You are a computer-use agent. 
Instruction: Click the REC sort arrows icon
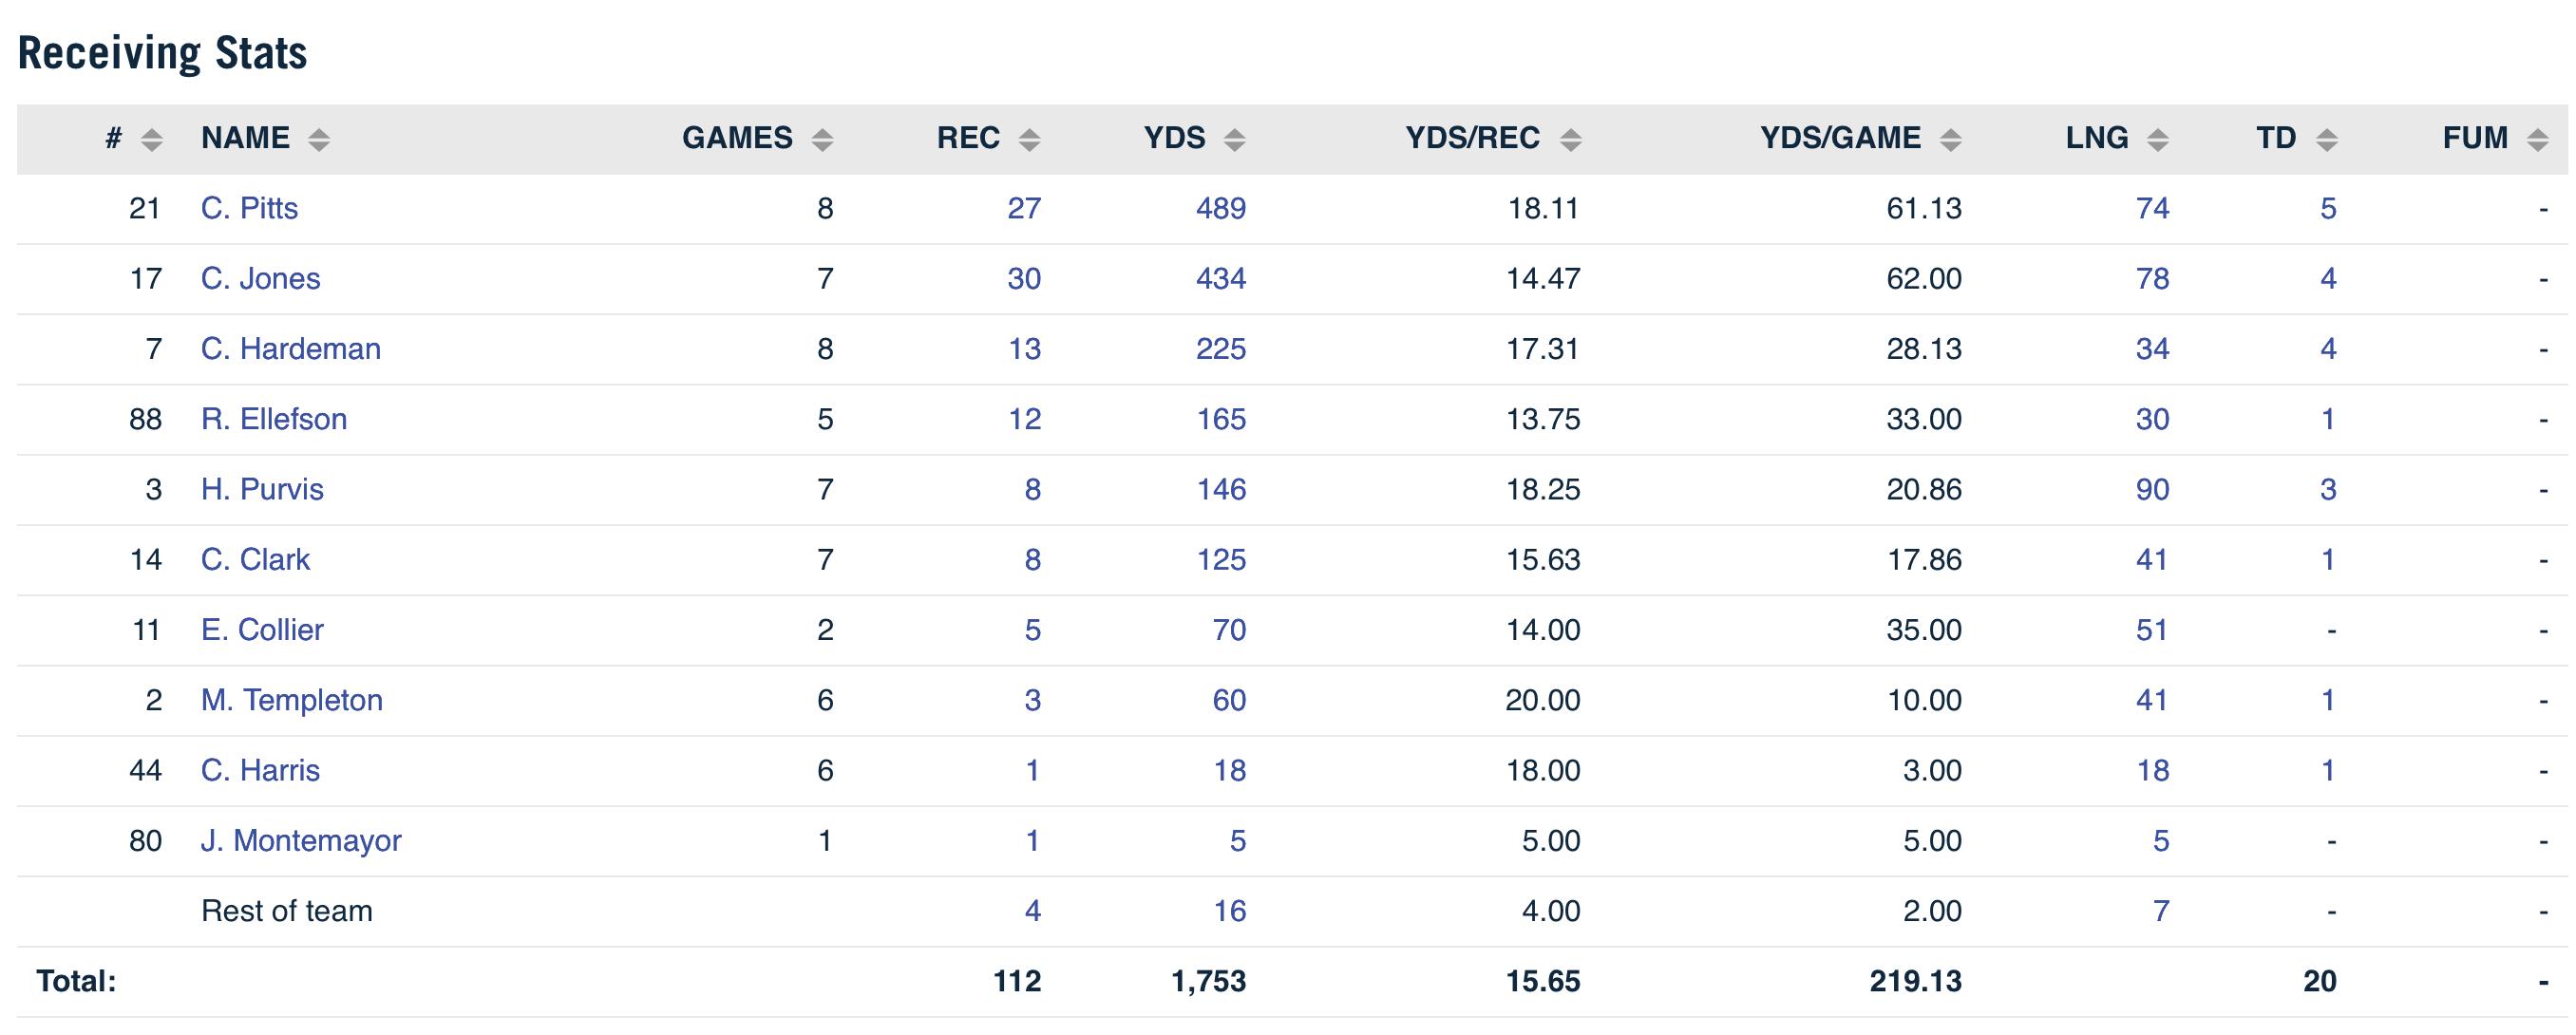pos(1029,139)
